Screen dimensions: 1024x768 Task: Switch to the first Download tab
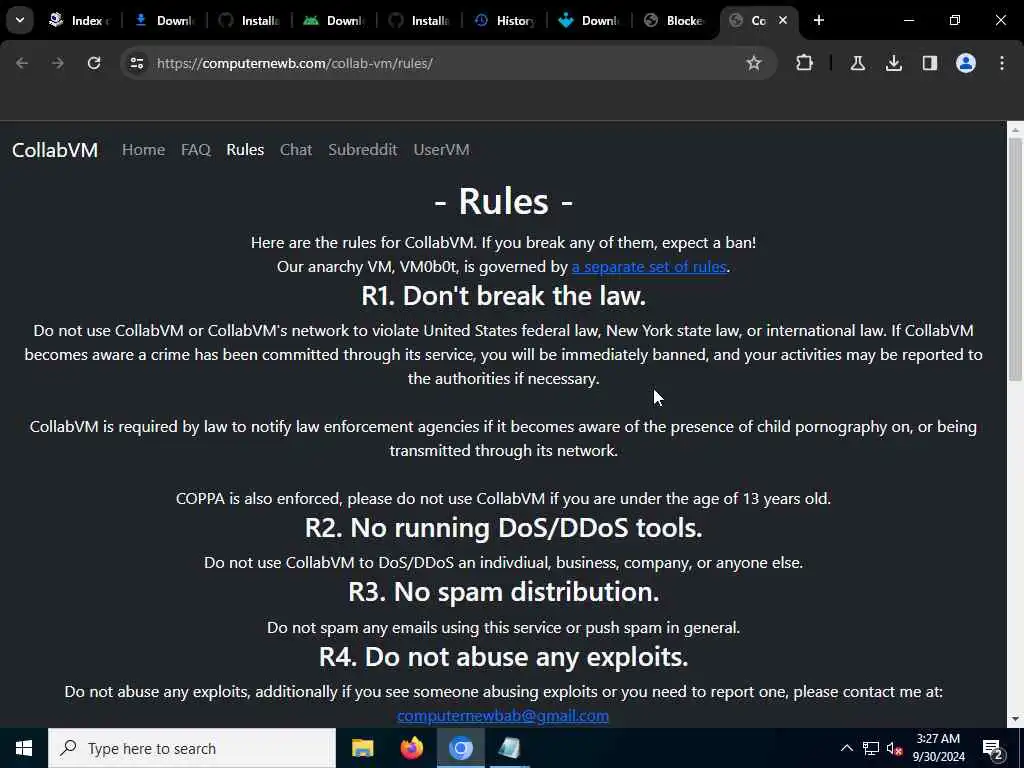[x=165, y=20]
